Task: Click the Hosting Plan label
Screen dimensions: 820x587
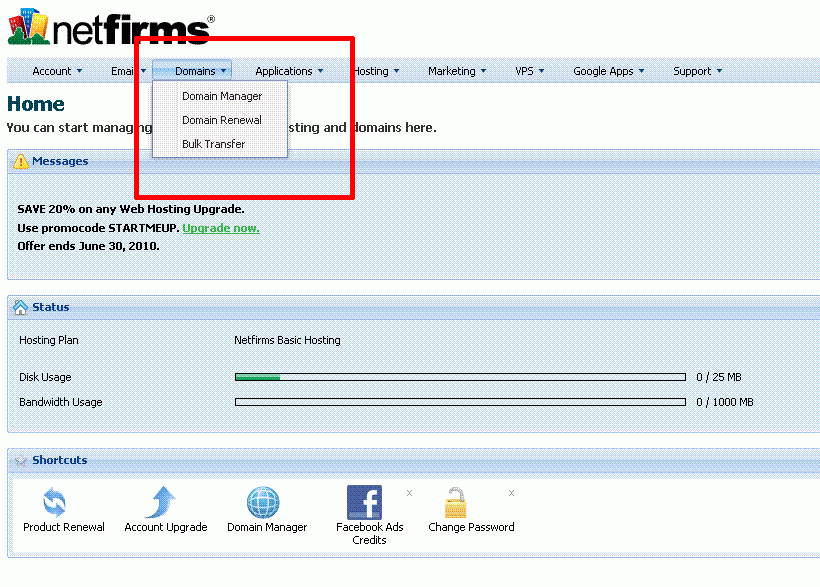Action: (x=49, y=340)
